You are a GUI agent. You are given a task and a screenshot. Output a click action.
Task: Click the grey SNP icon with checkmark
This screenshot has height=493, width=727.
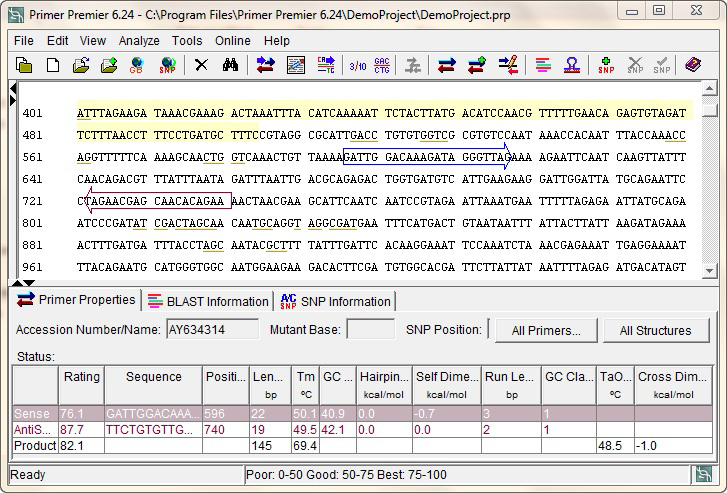[662, 65]
